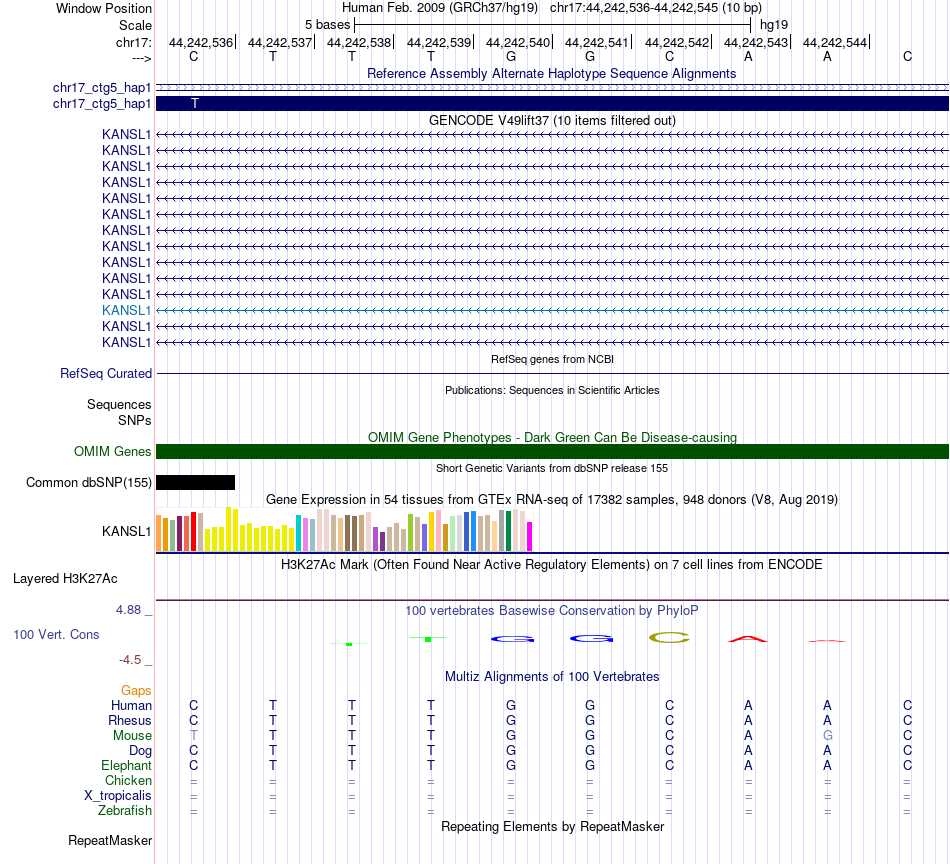
Task: Click the chr17_ctg5_hap1 label beside arrowed line
Action: pos(102,88)
